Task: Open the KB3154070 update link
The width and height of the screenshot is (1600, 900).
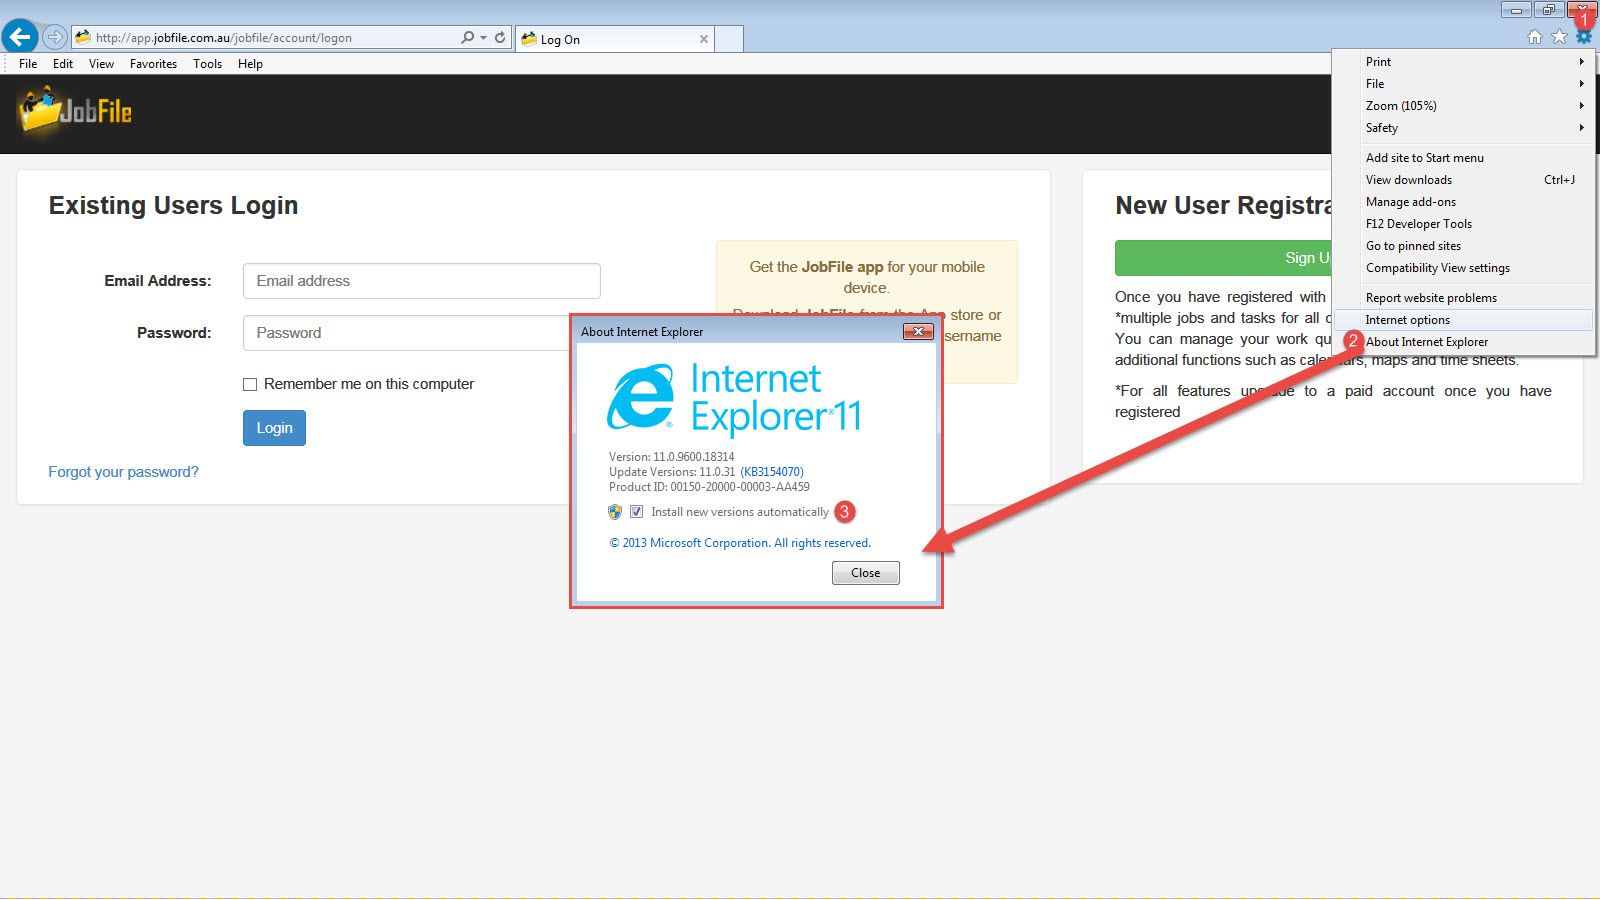Action: point(772,472)
